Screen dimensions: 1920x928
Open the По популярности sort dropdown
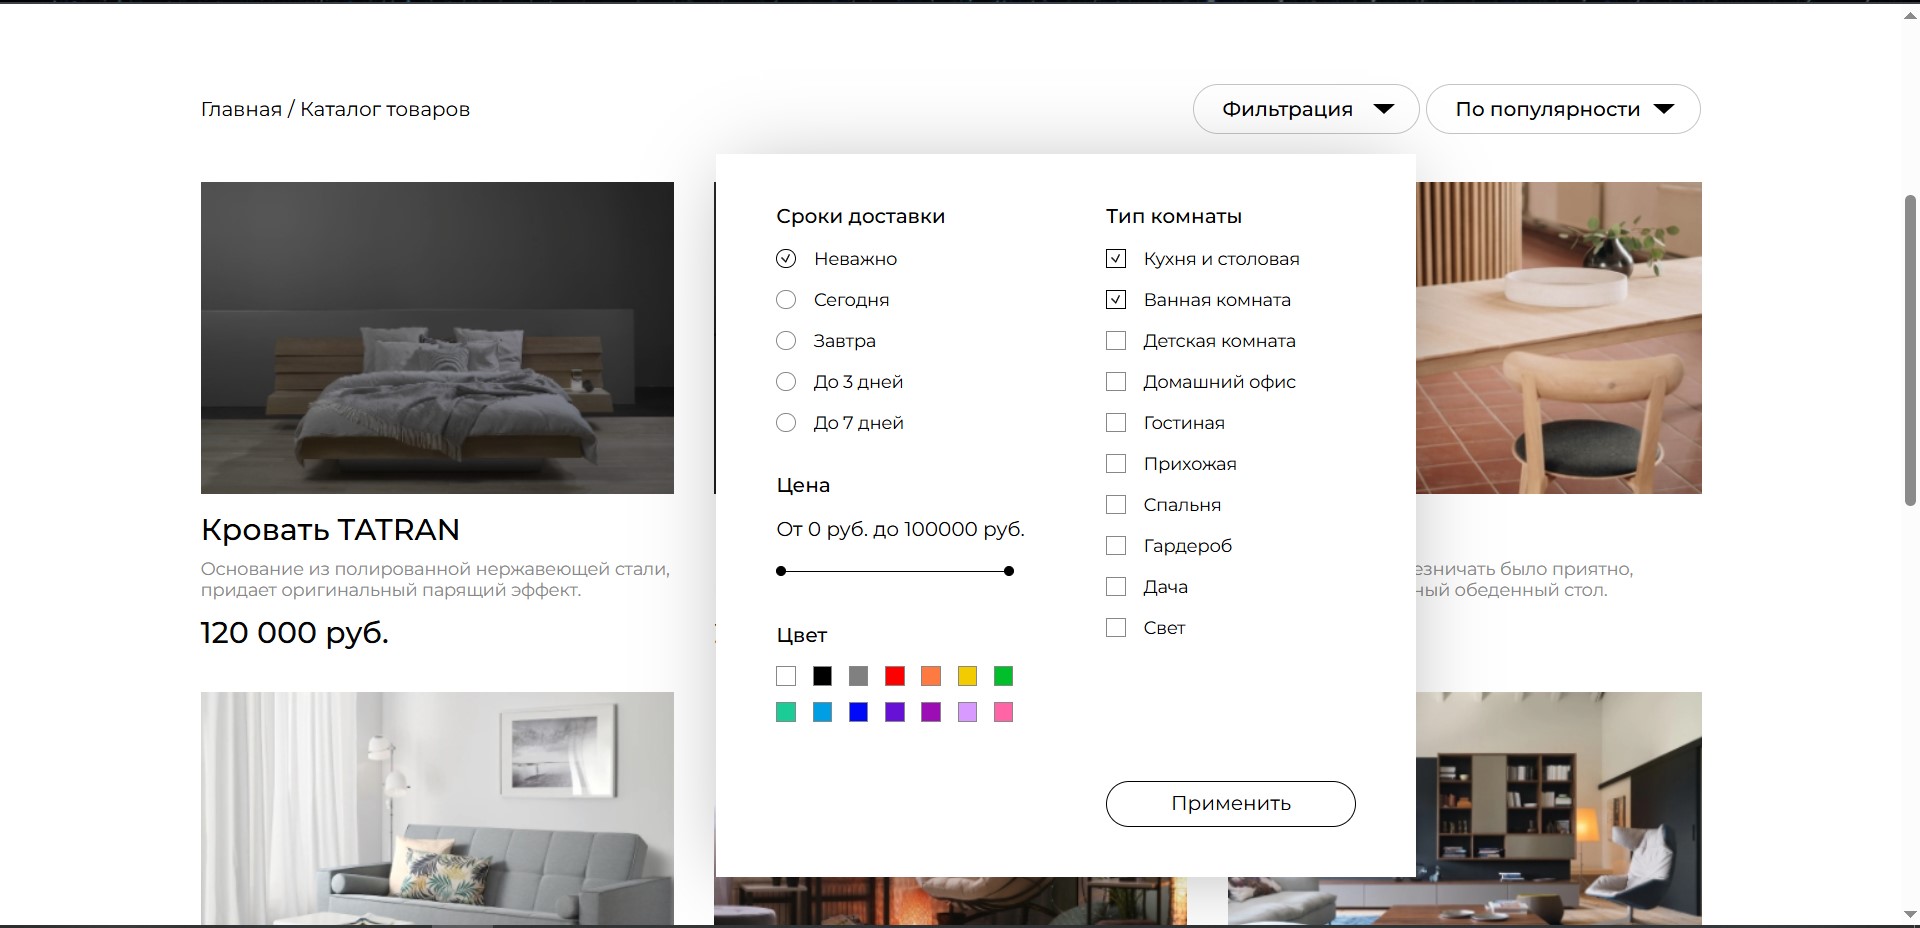[x=1563, y=109]
